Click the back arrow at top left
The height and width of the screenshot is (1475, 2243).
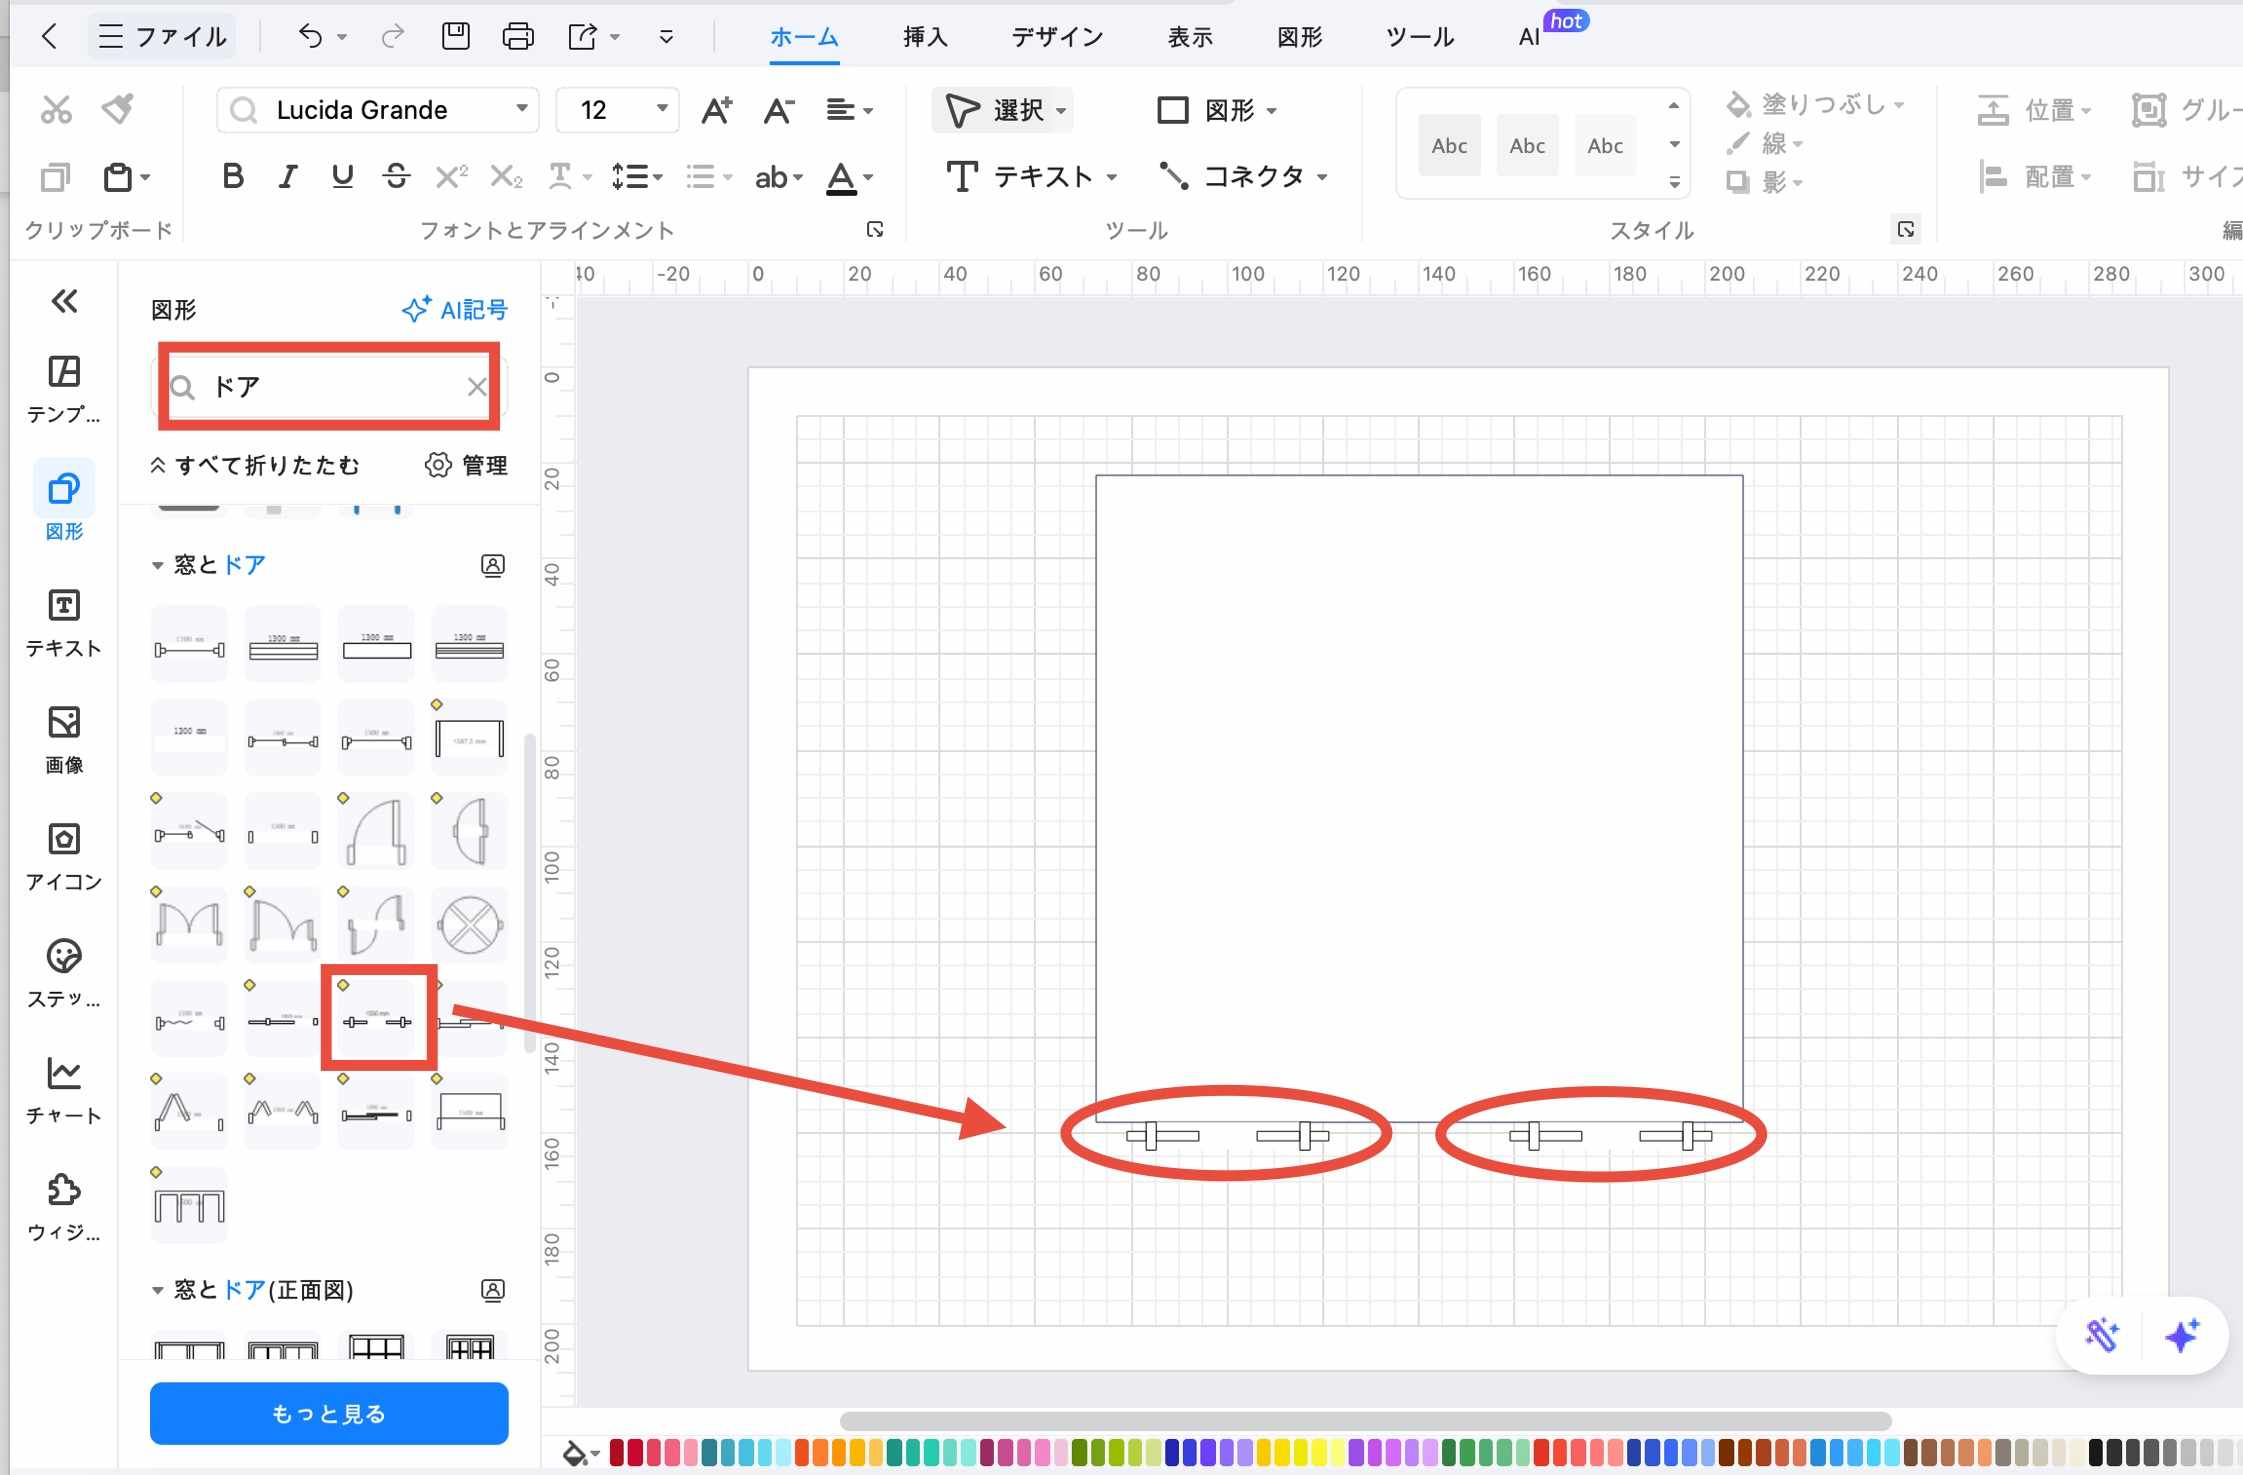click(49, 37)
